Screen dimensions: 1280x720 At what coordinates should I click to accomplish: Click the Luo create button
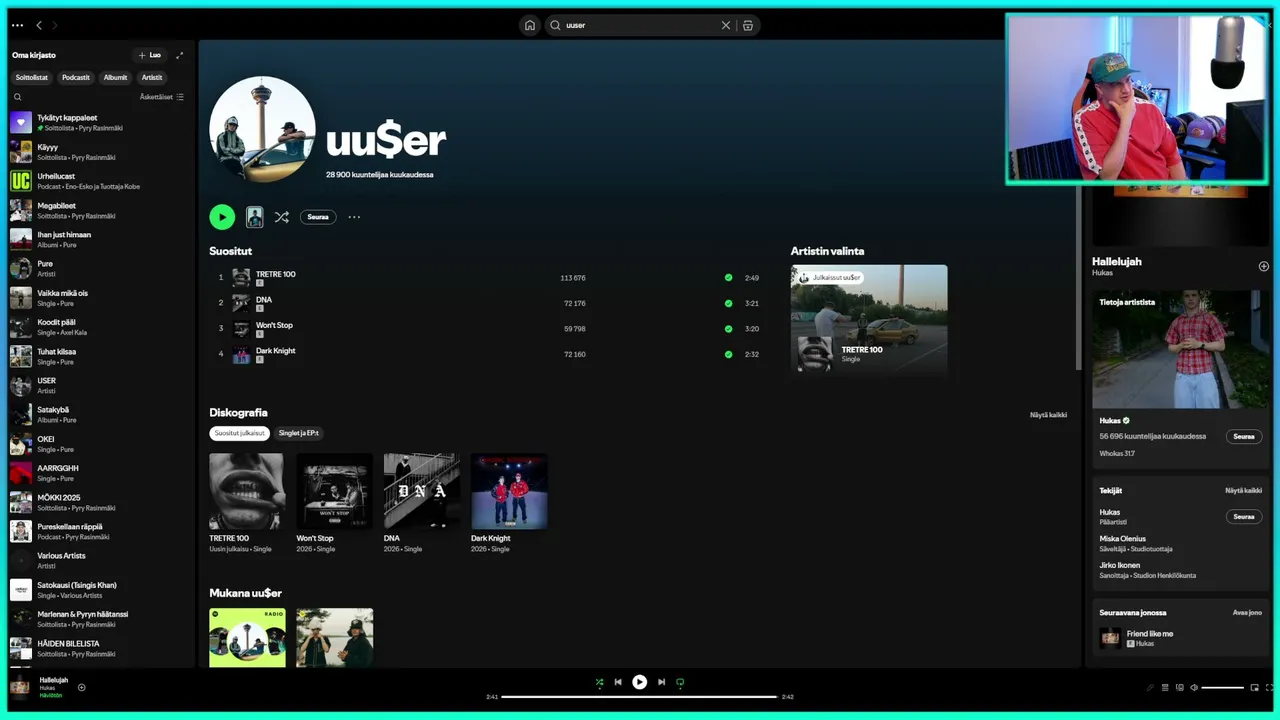coord(150,55)
